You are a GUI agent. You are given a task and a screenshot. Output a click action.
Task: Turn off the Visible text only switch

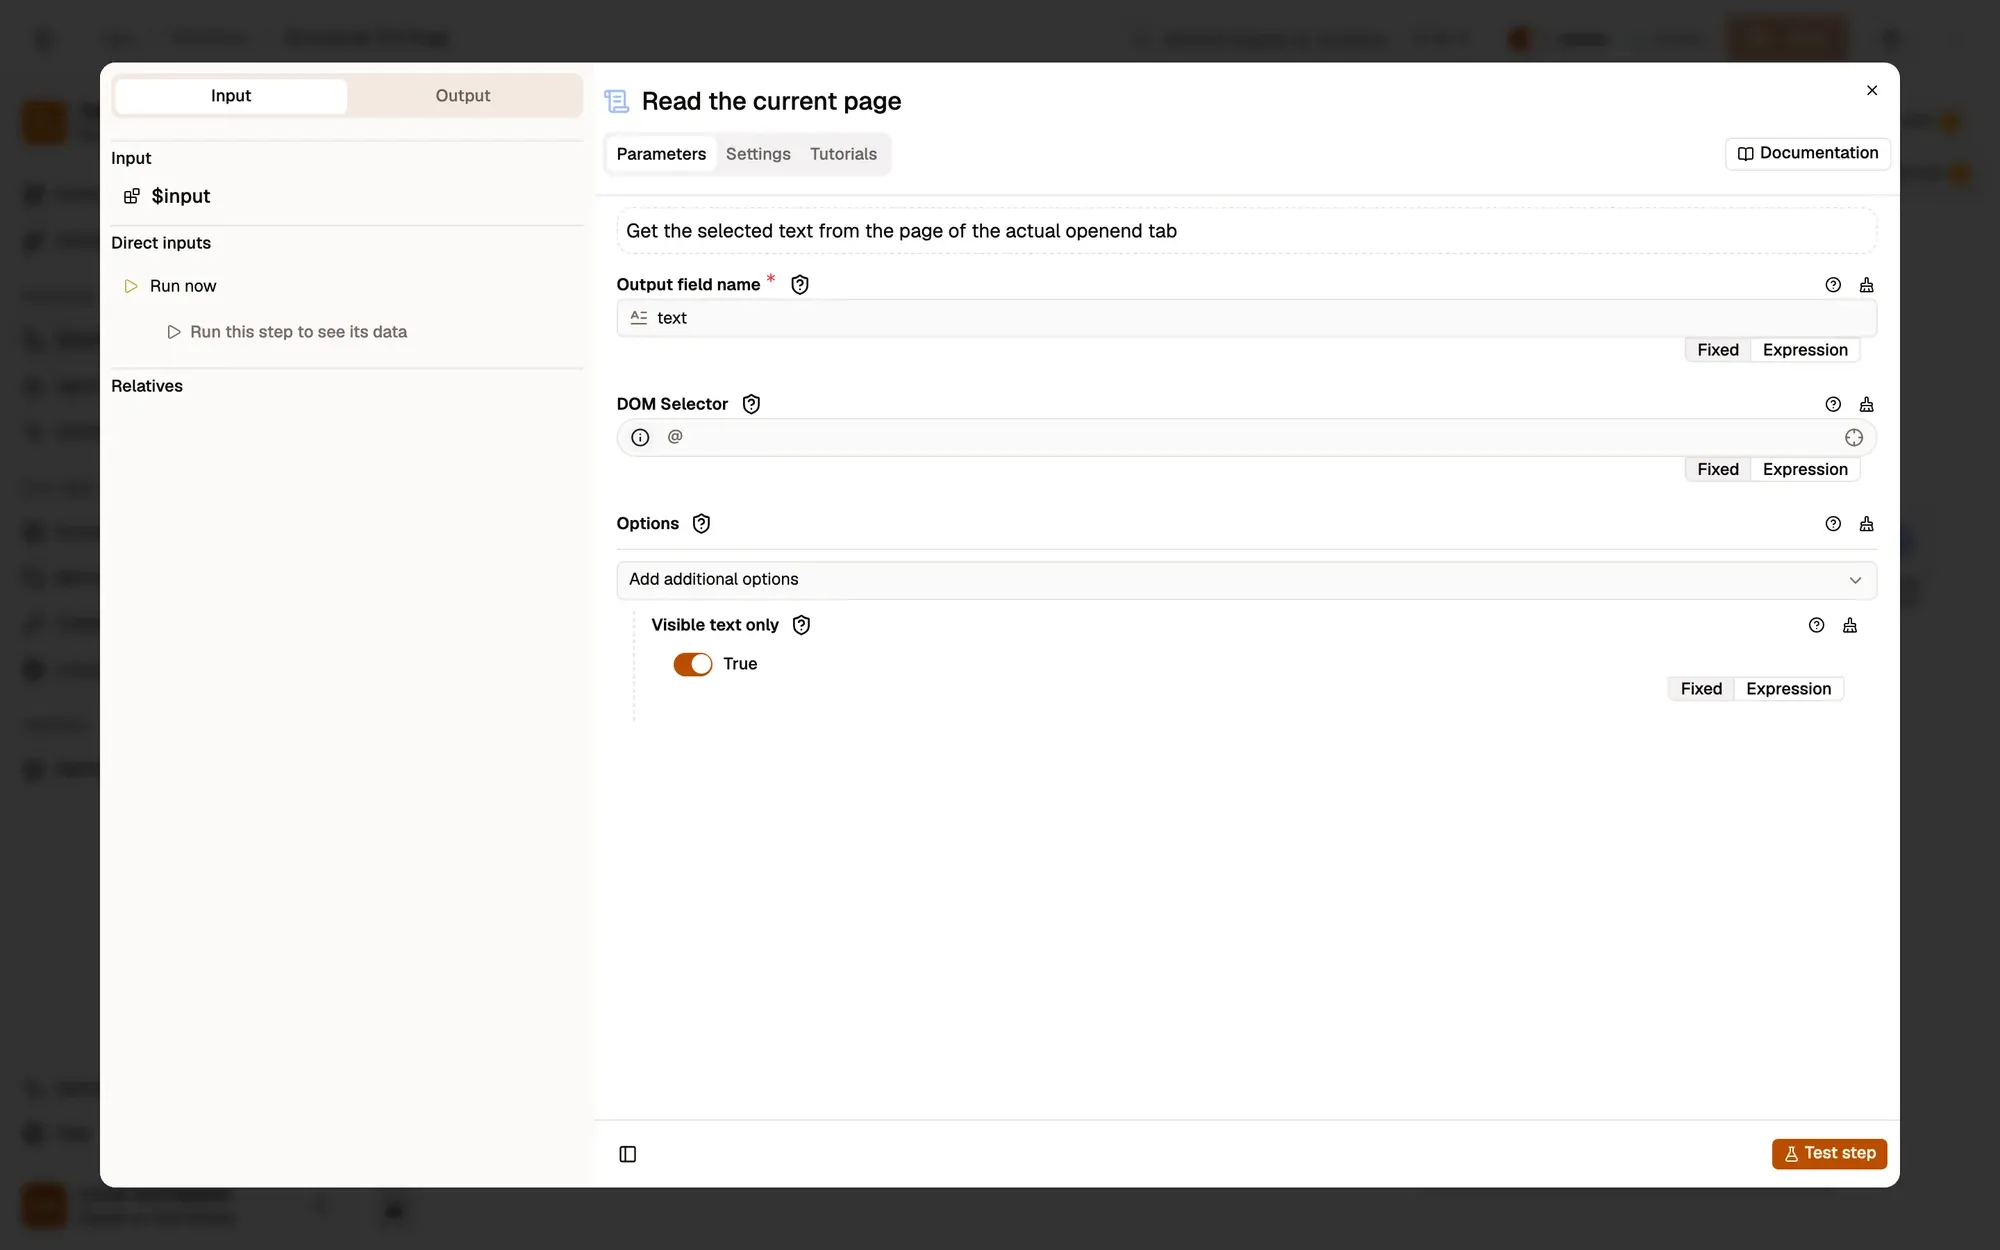point(692,664)
